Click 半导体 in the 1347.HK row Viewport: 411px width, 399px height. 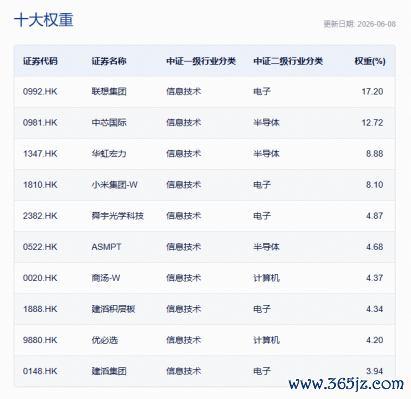coord(266,154)
